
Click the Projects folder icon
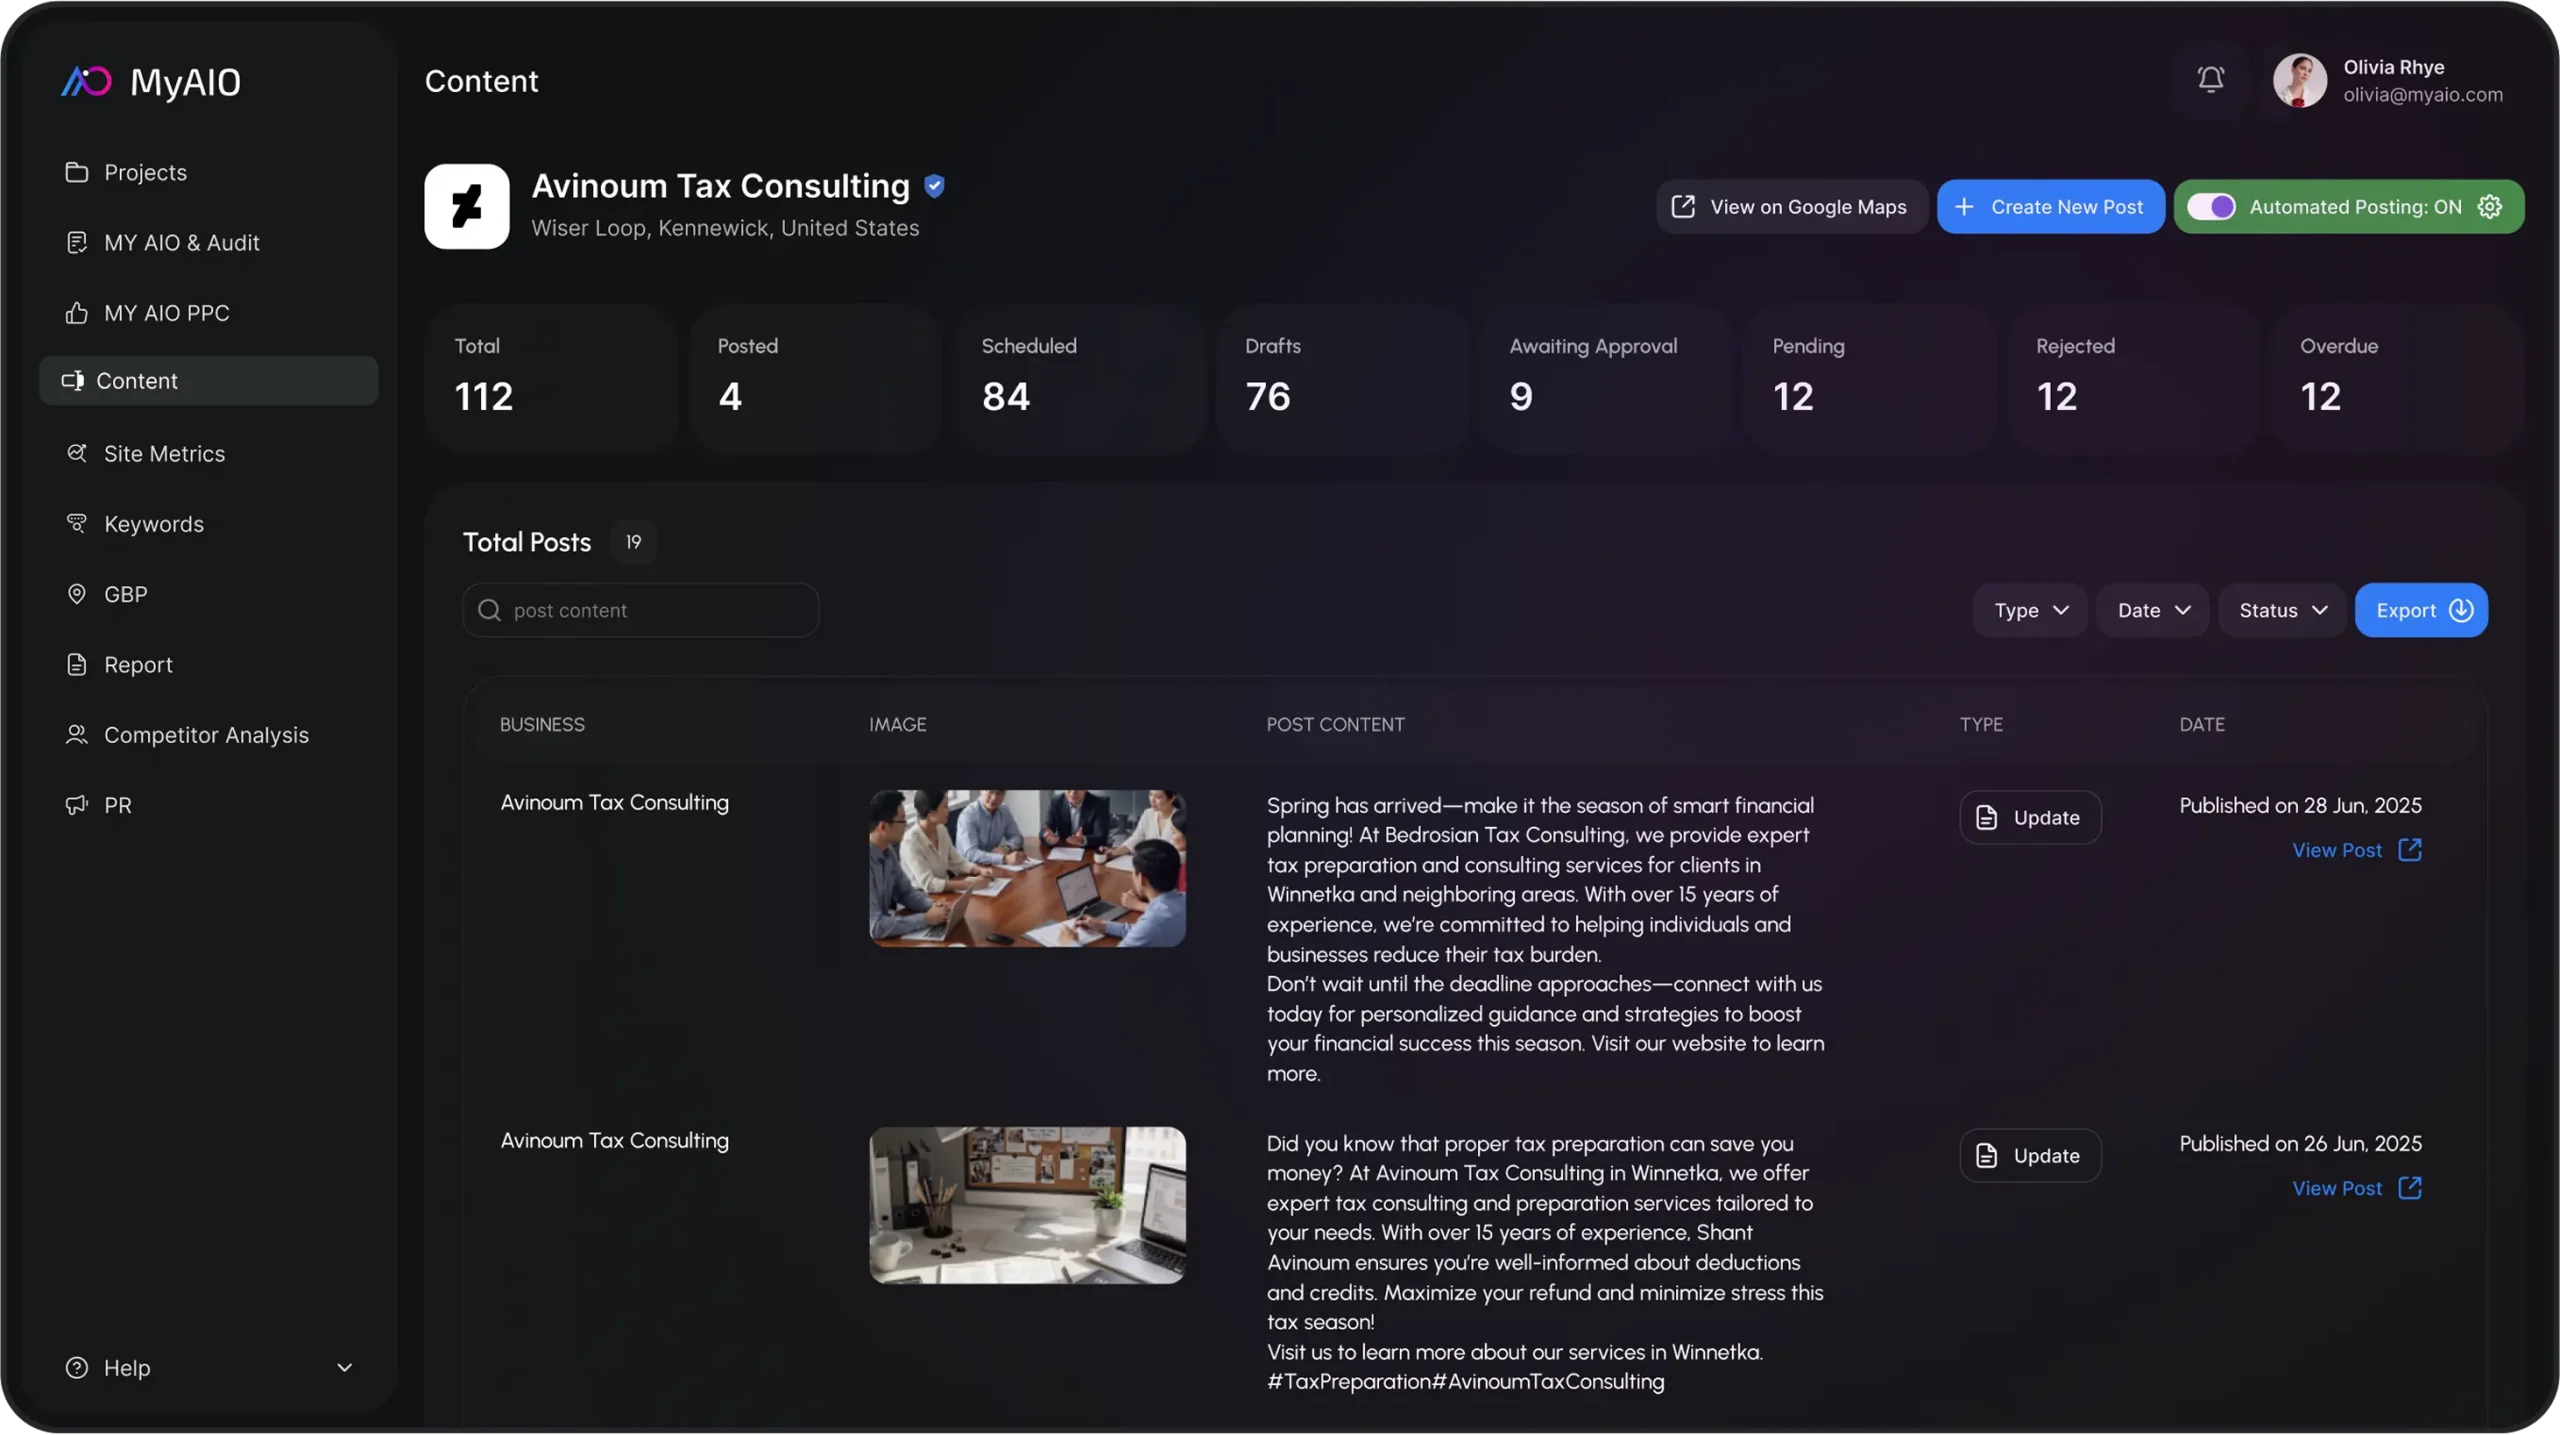tap(76, 172)
